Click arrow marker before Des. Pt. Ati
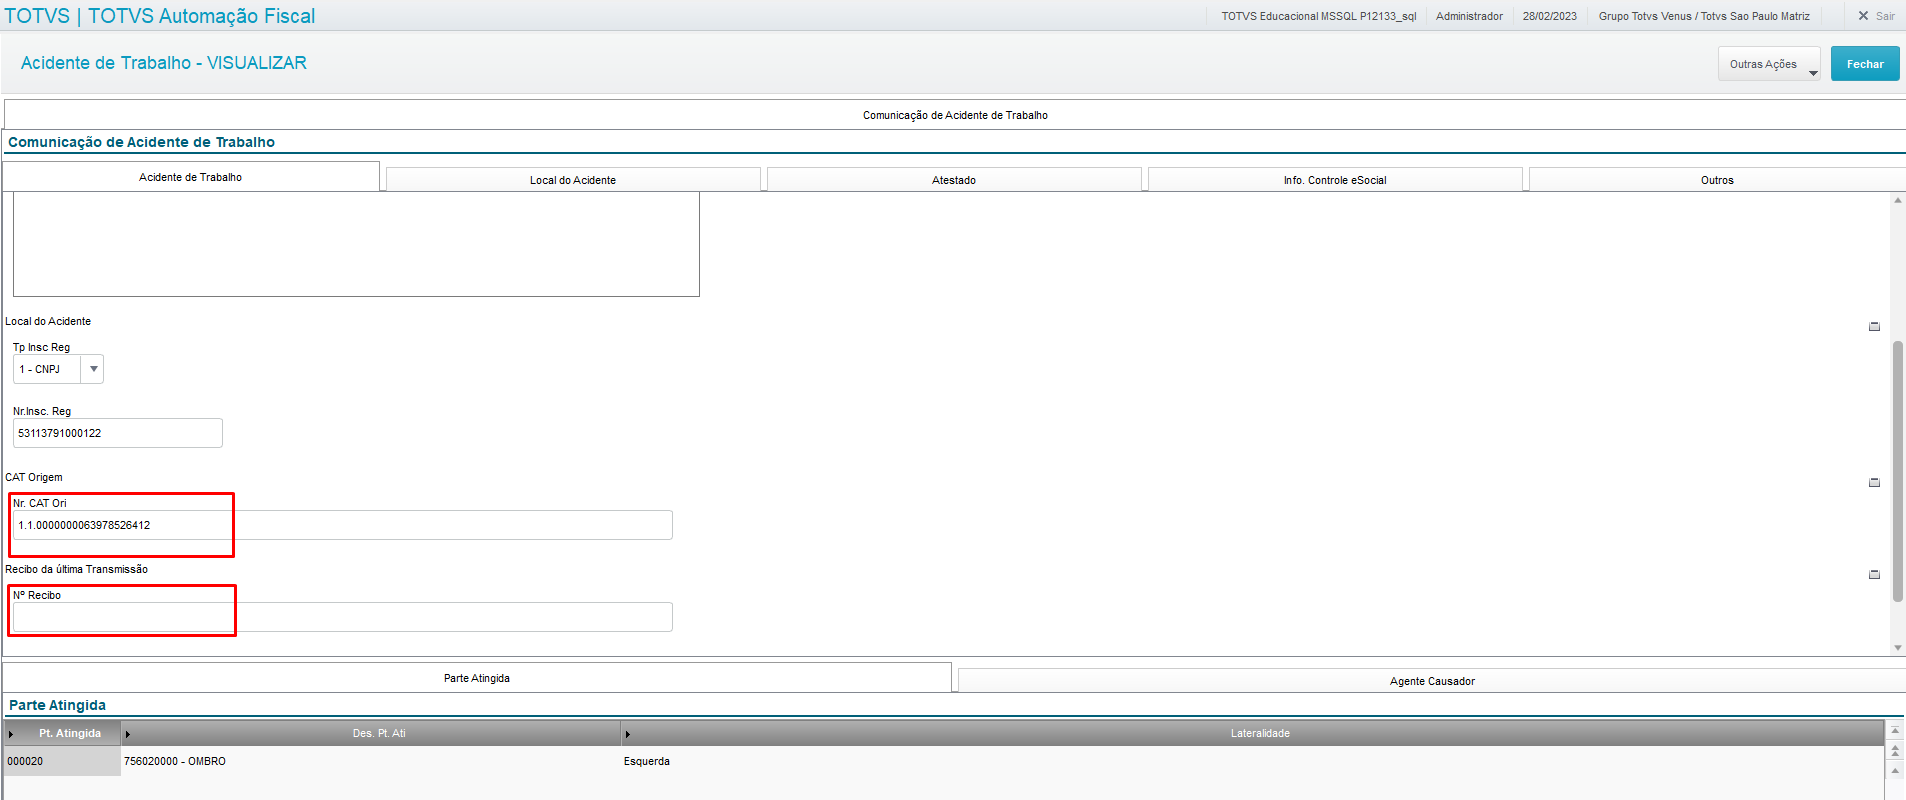Screen dimensions: 1906x800 [128, 734]
